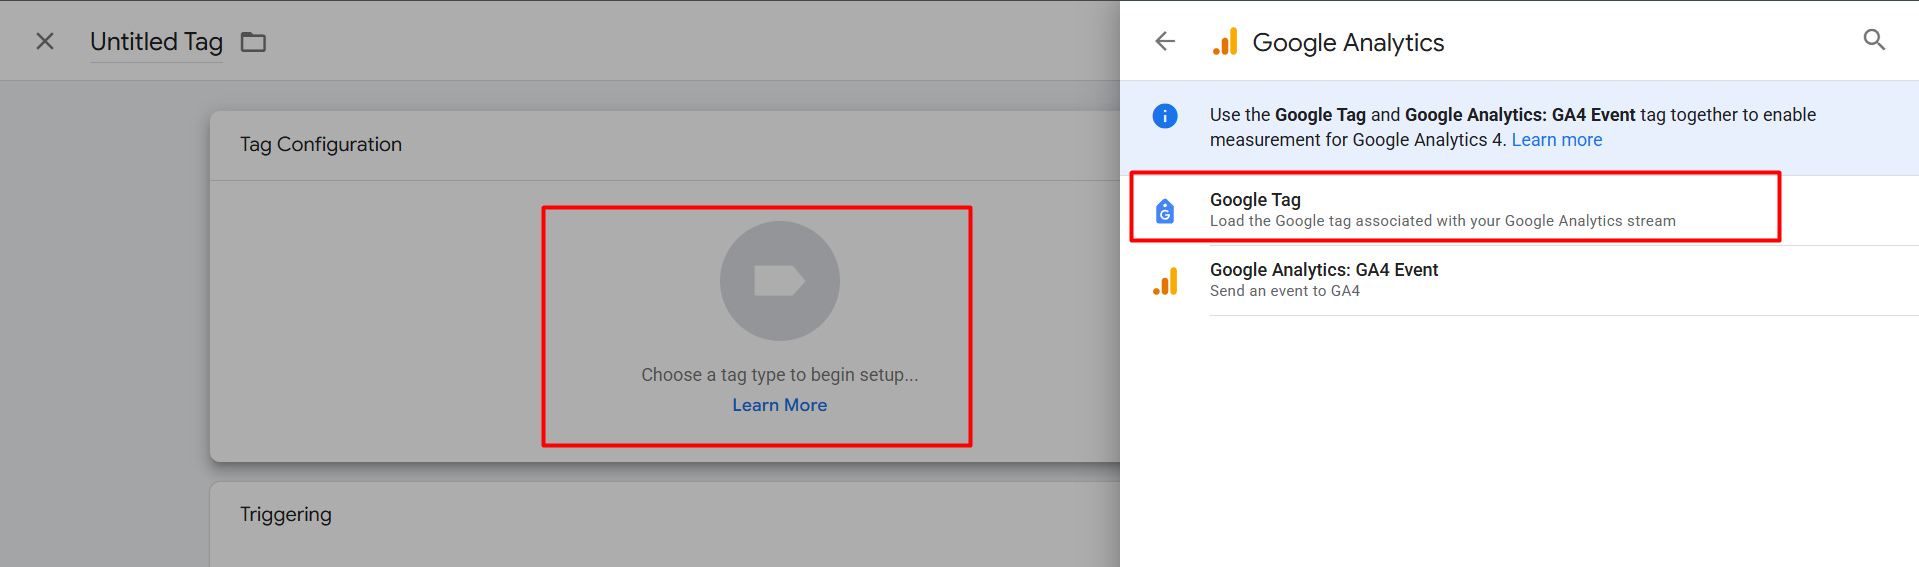Viewport: 1919px width, 567px height.
Task: Click the blue info icon in banner
Action: tap(1165, 116)
